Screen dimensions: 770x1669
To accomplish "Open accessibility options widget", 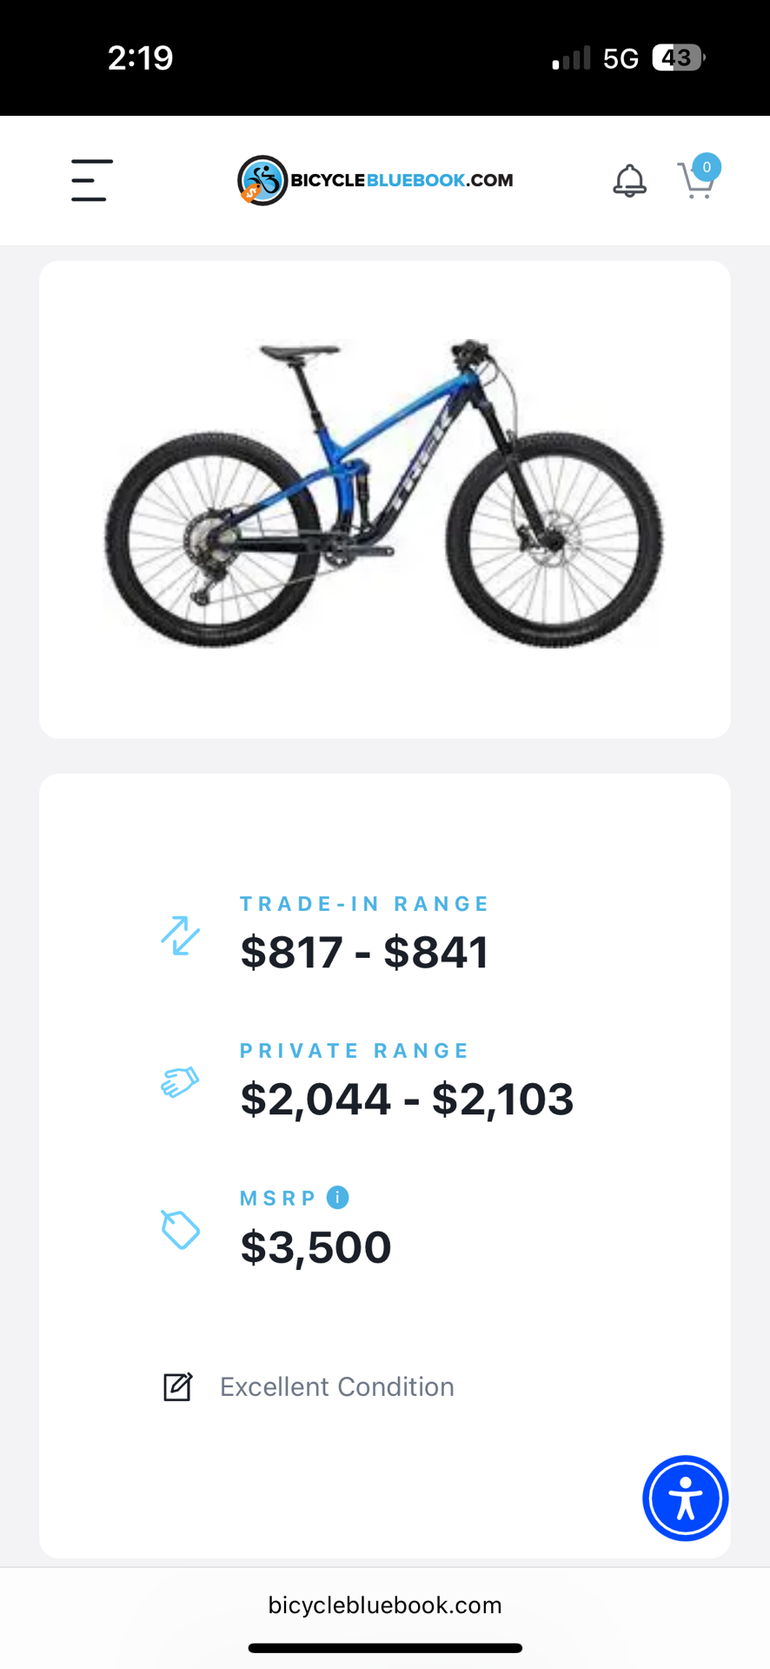I will [685, 1498].
